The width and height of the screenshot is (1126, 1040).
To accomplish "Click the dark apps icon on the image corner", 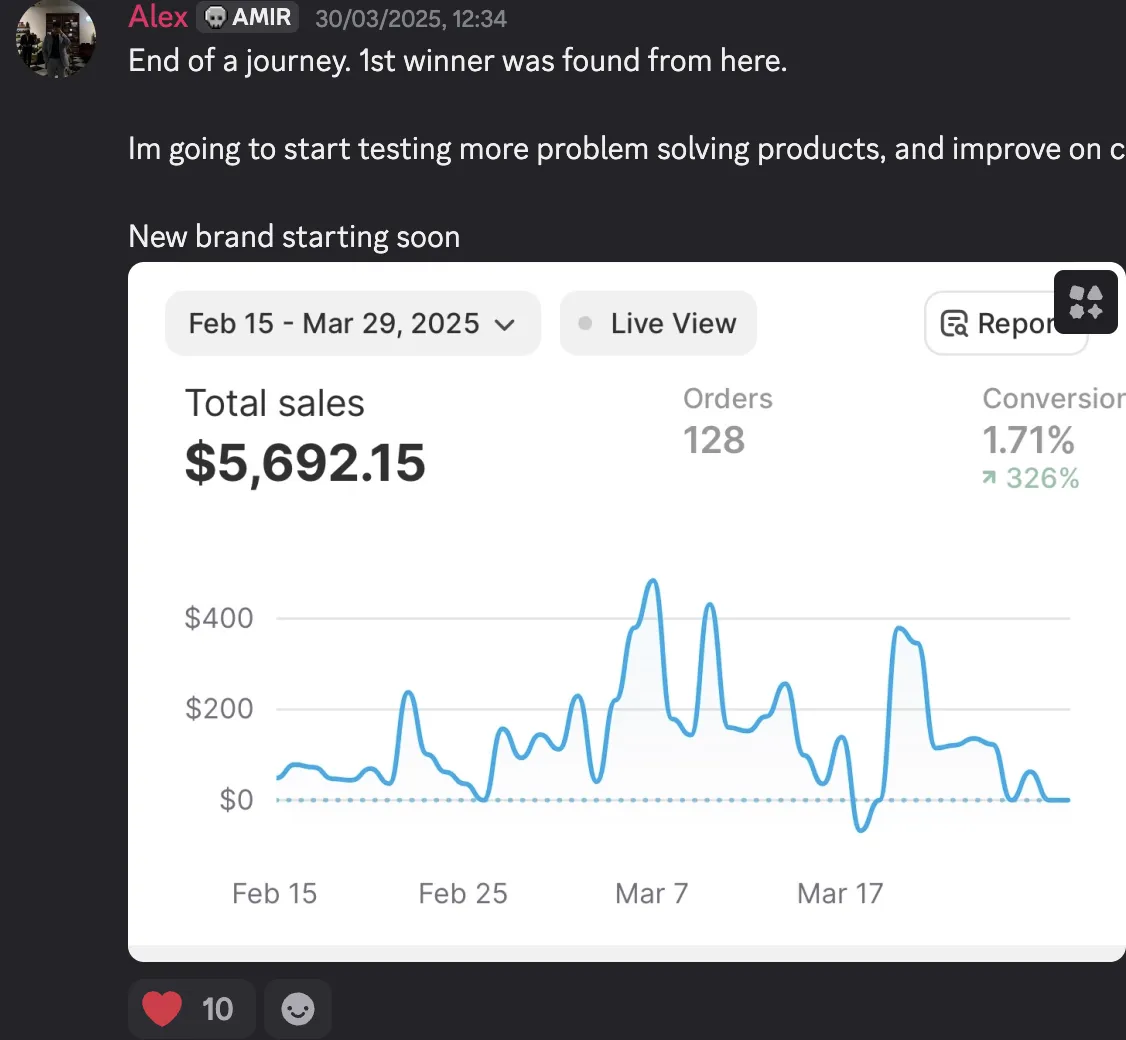I will 1086,302.
